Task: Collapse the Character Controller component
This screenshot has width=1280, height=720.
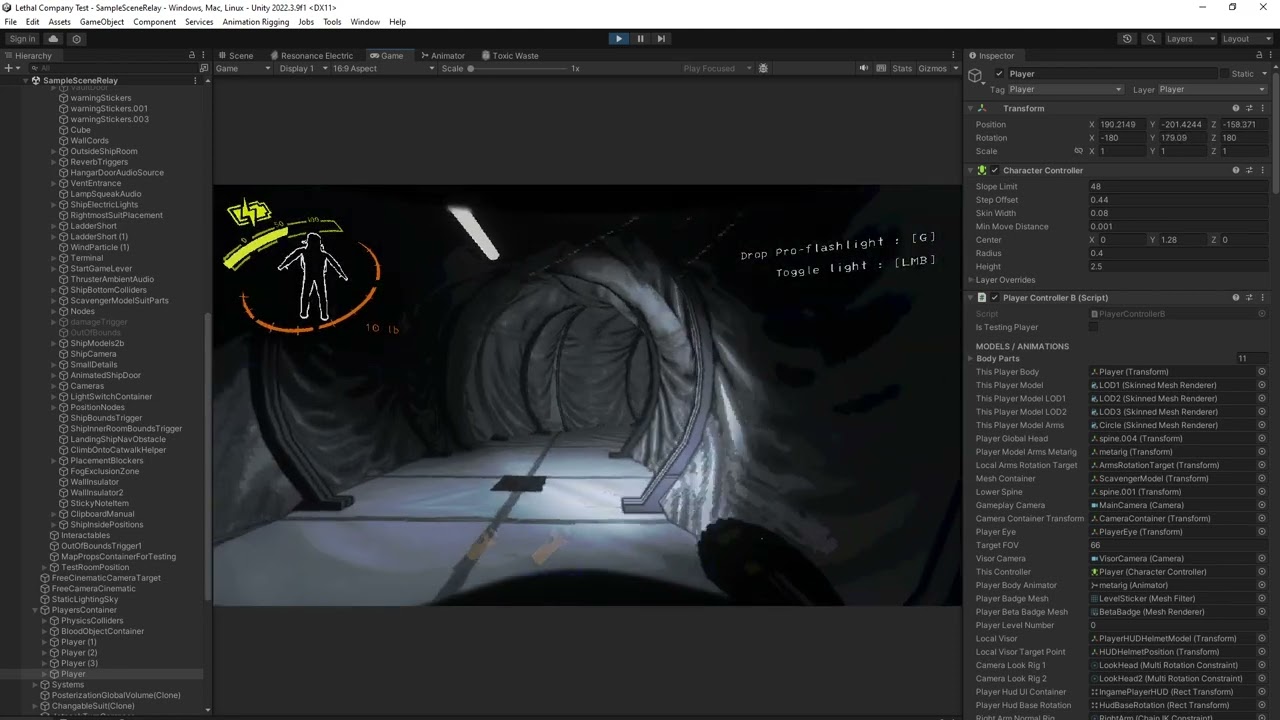Action: [x=970, y=170]
